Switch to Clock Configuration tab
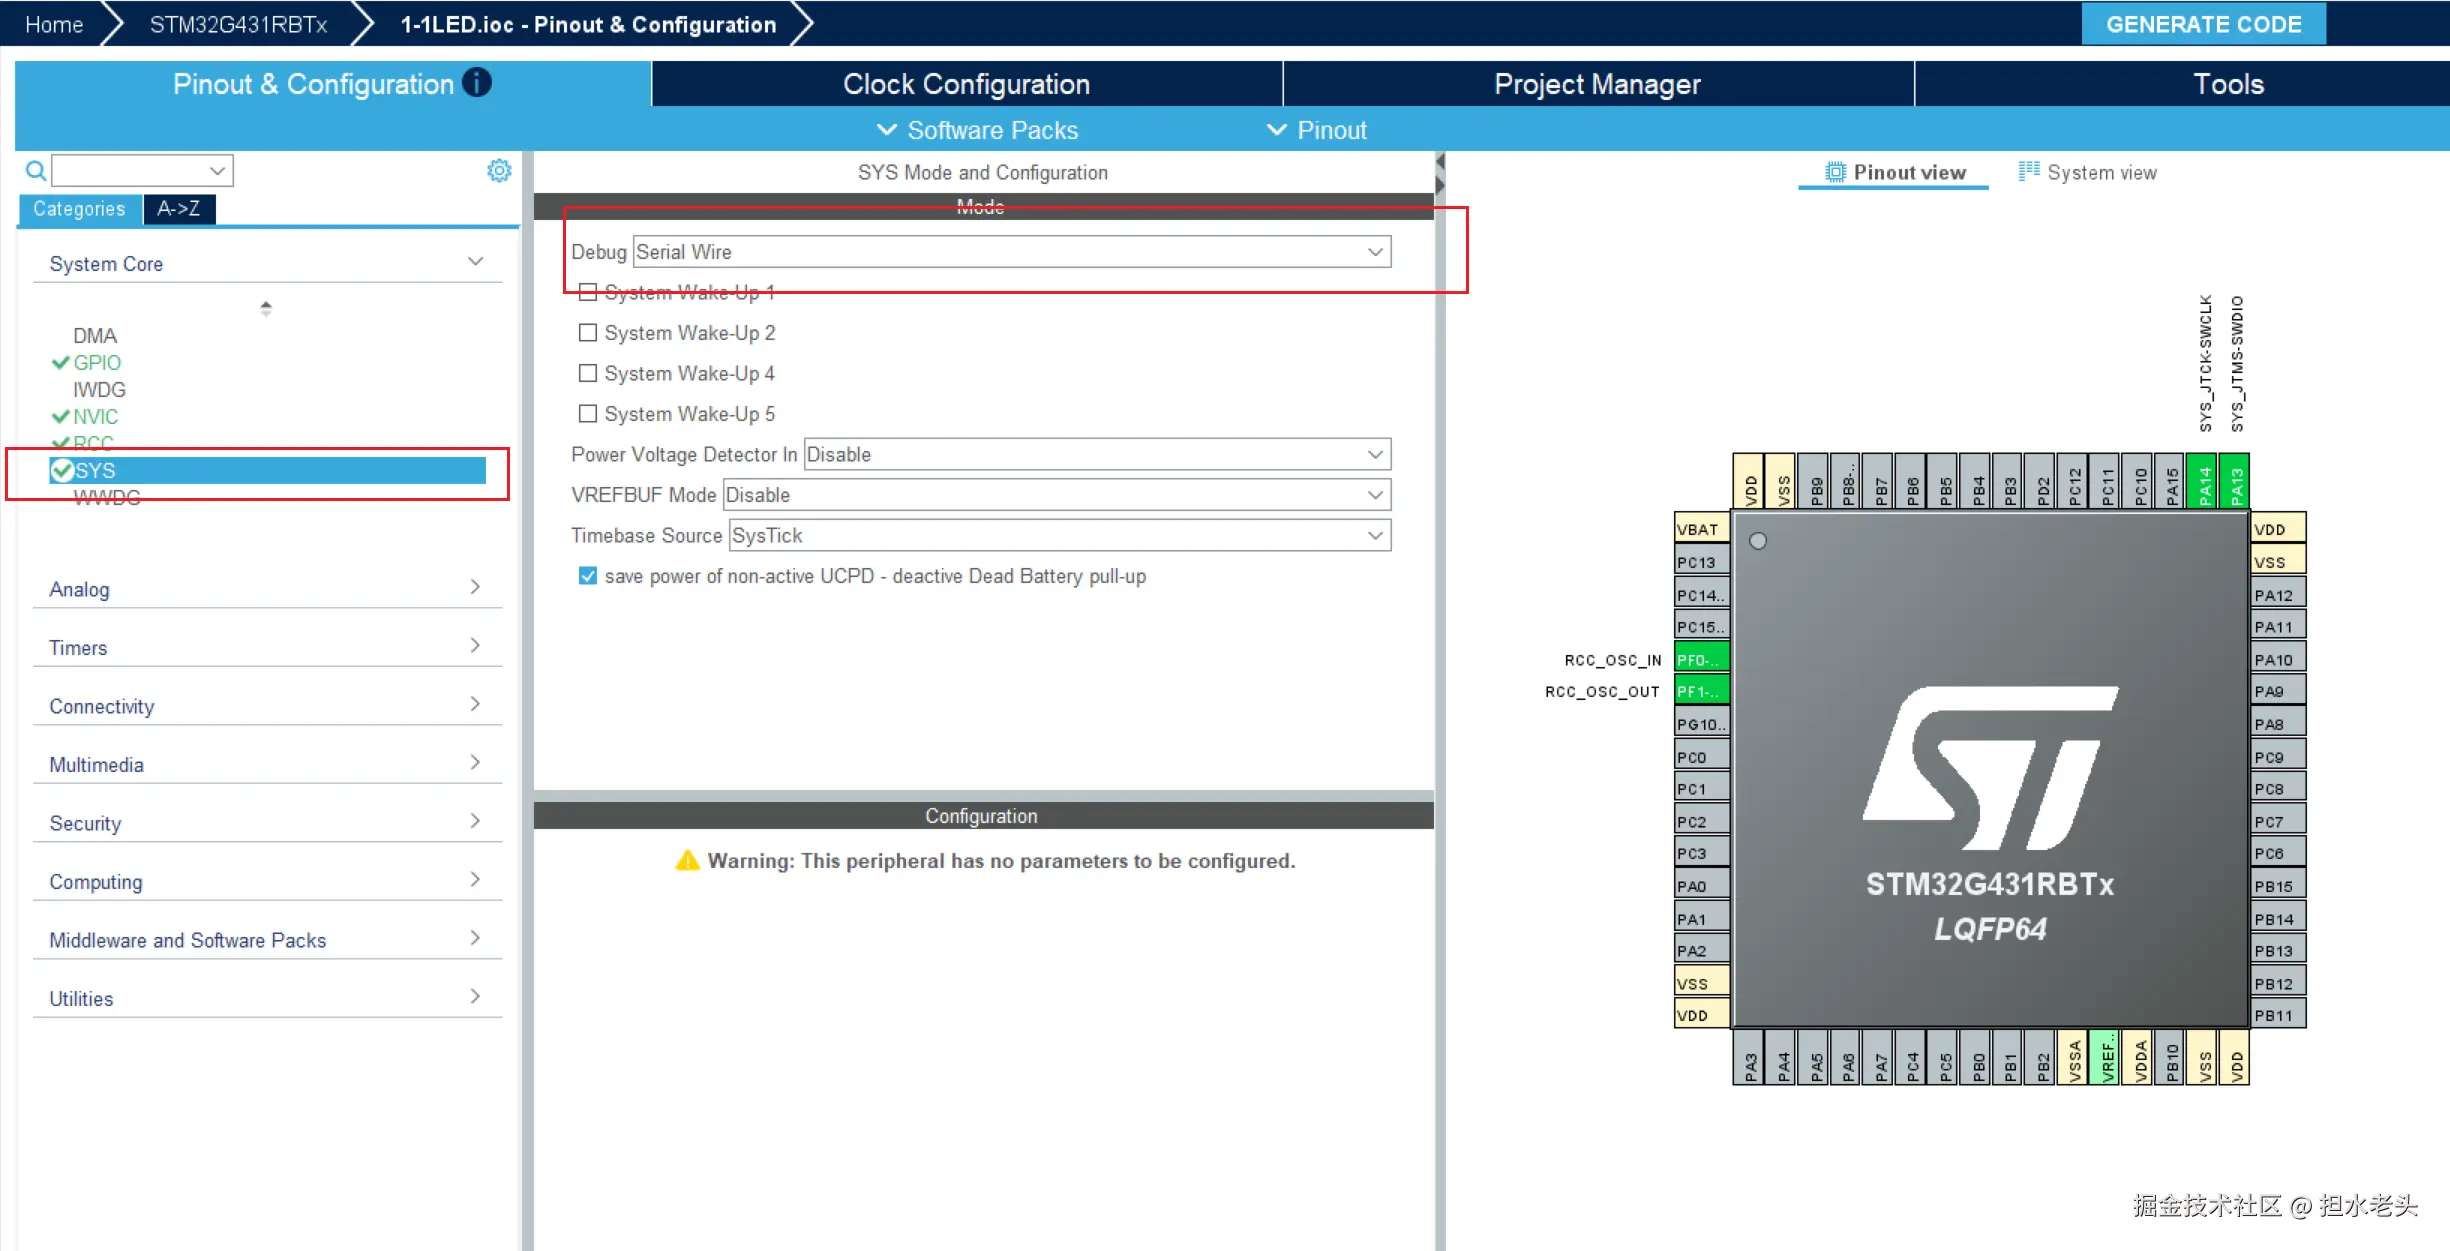The height and width of the screenshot is (1251, 2450). click(x=967, y=84)
